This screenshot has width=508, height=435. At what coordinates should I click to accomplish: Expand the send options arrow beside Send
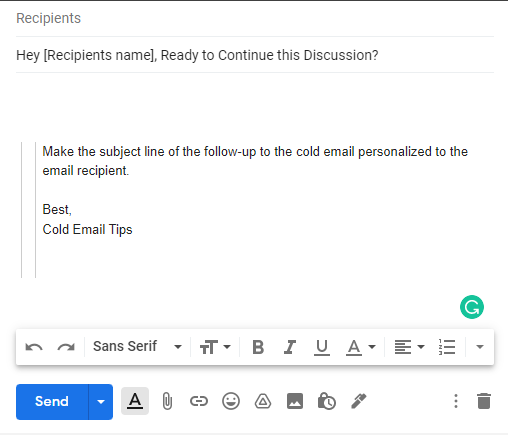pyautogui.click(x=101, y=402)
